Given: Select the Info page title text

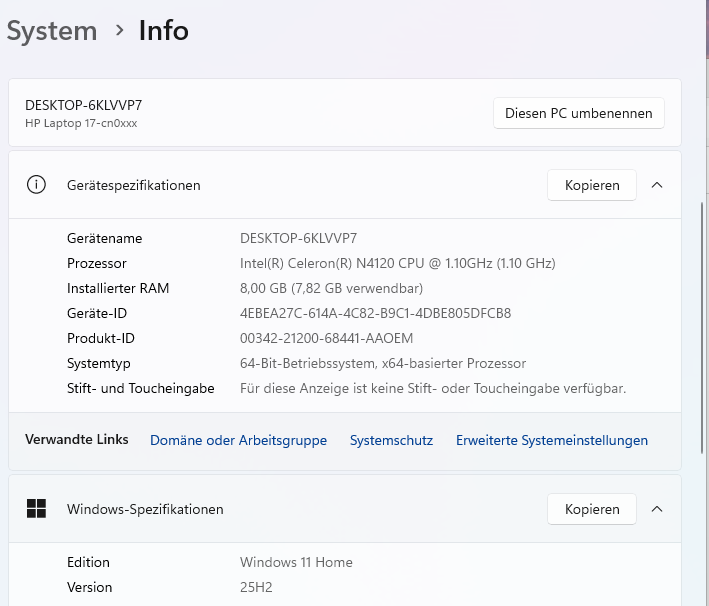Looking at the screenshot, I should click(x=164, y=31).
